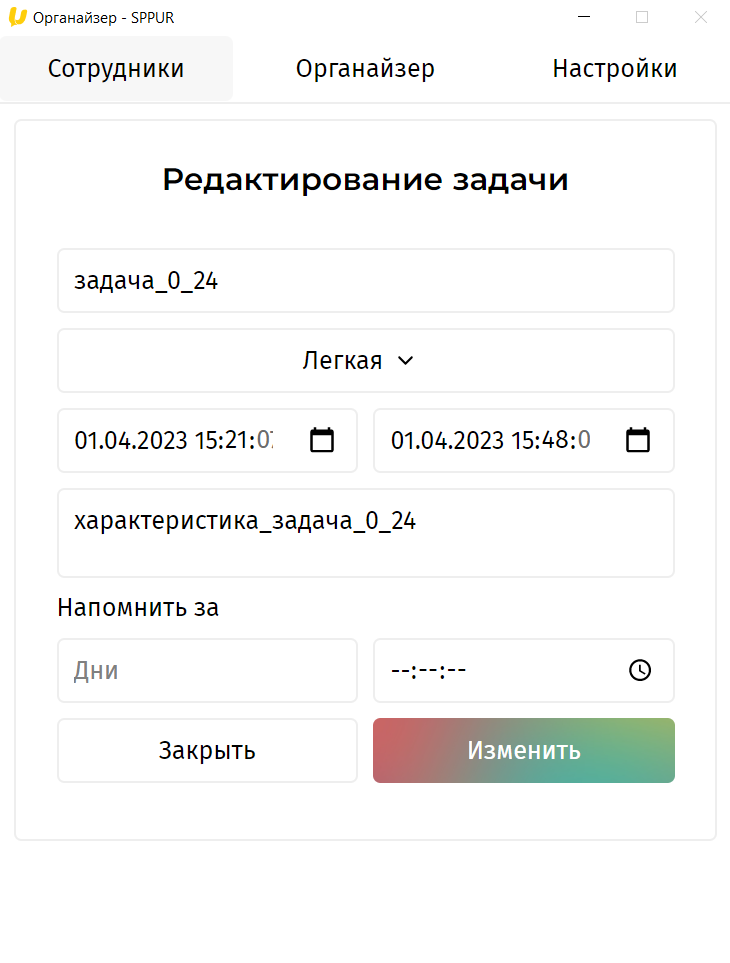
Task: Open the end date calendar picker
Action: 638,440
